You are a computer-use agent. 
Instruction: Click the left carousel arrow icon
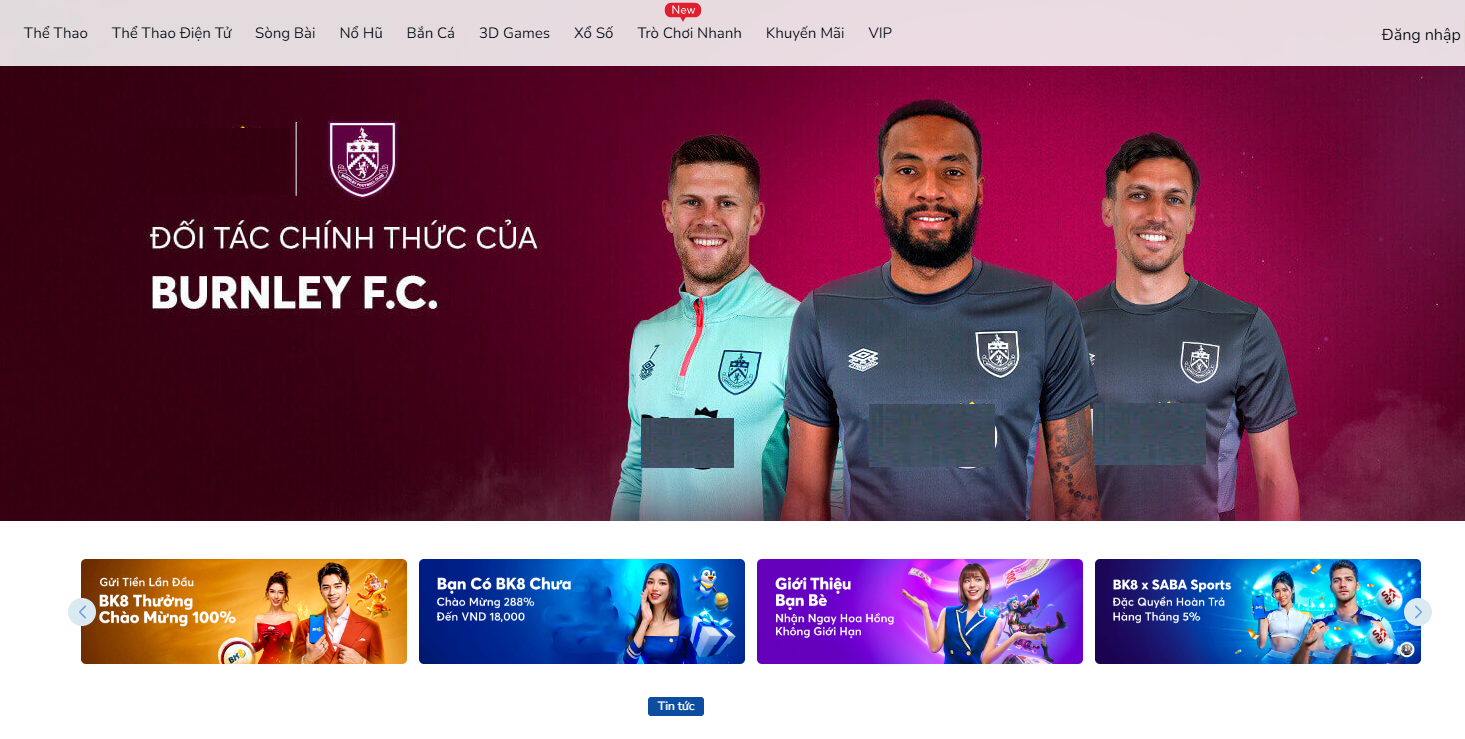click(82, 612)
